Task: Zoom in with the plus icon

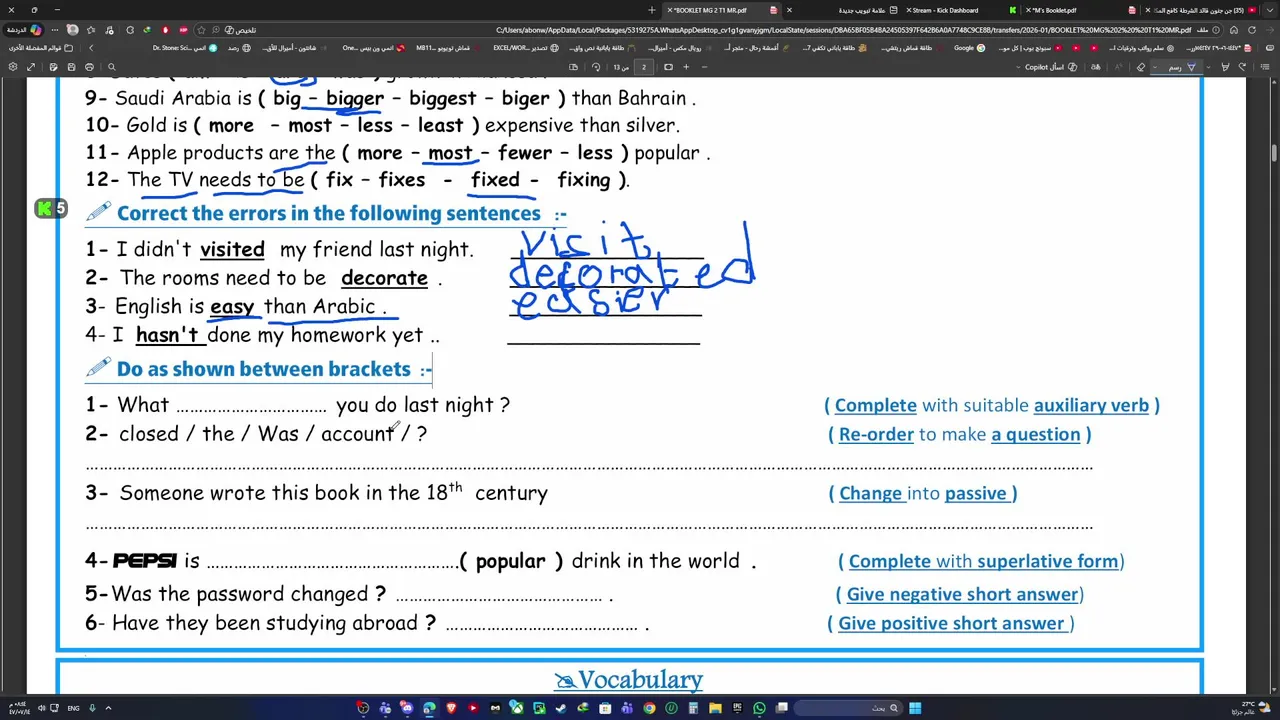Action: (686, 67)
